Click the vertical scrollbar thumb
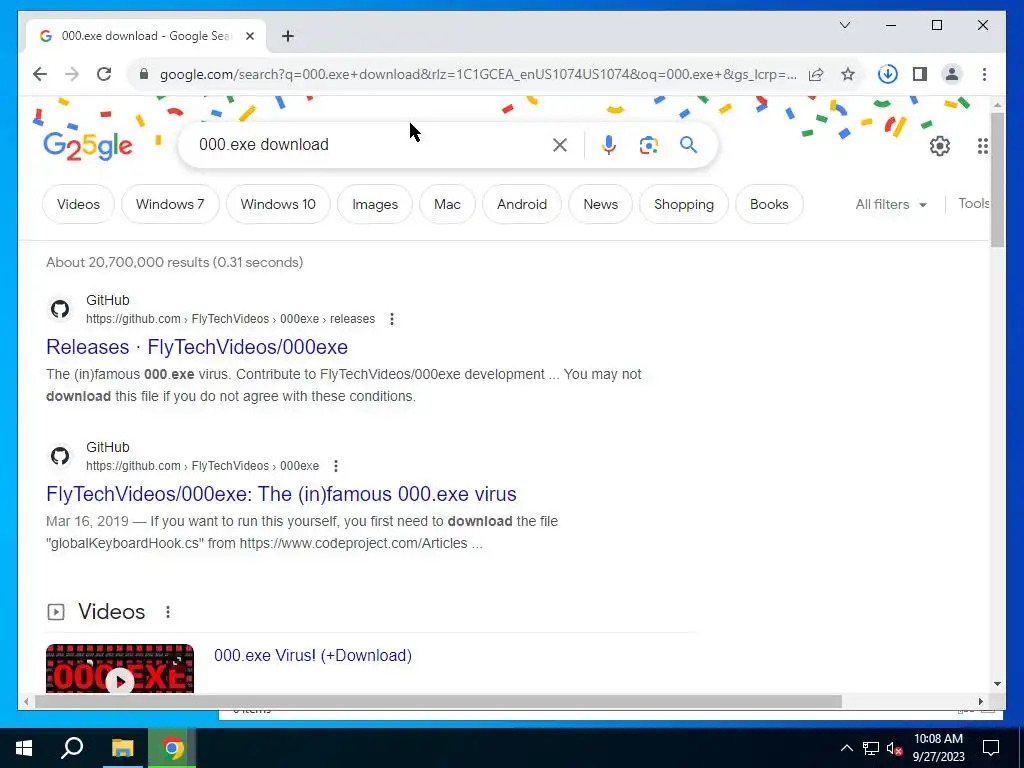Viewport: 1024px width, 768px height. (997, 180)
